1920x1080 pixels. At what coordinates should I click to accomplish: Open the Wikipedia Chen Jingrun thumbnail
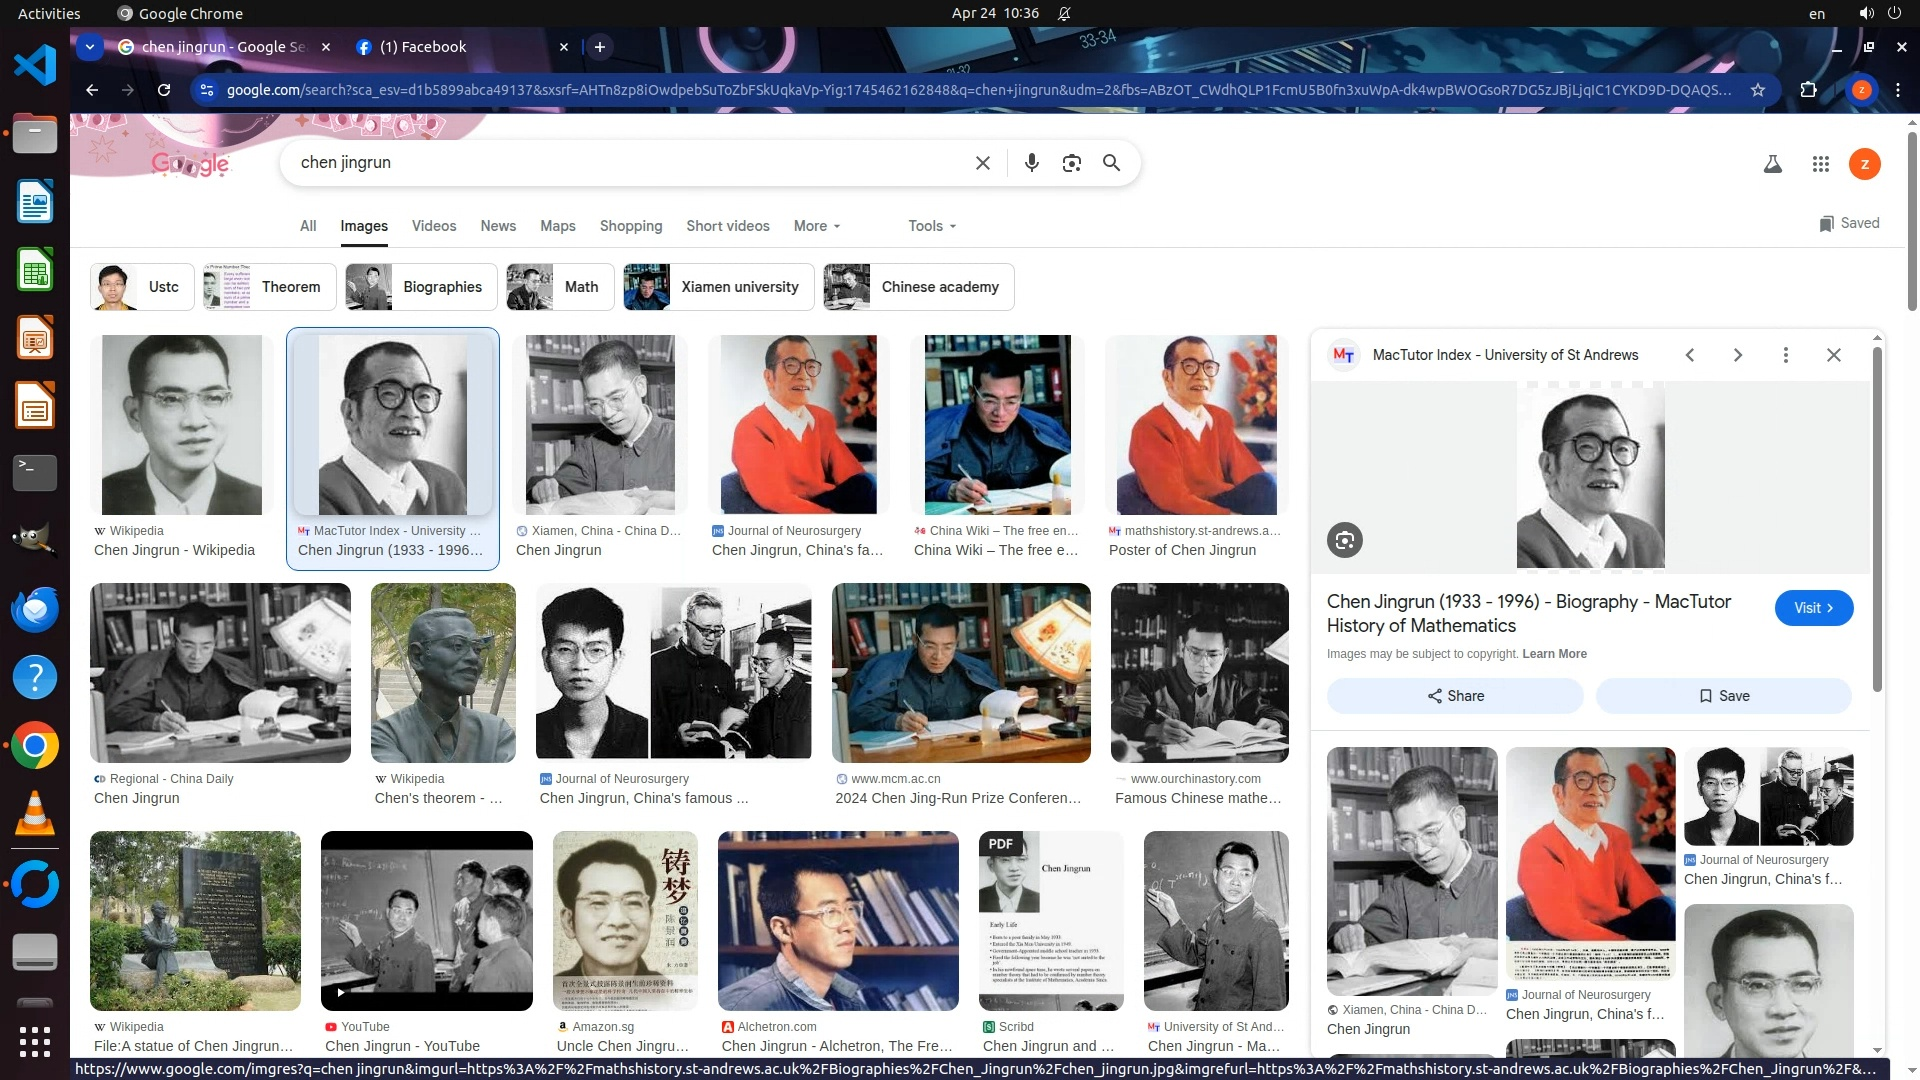pos(181,425)
